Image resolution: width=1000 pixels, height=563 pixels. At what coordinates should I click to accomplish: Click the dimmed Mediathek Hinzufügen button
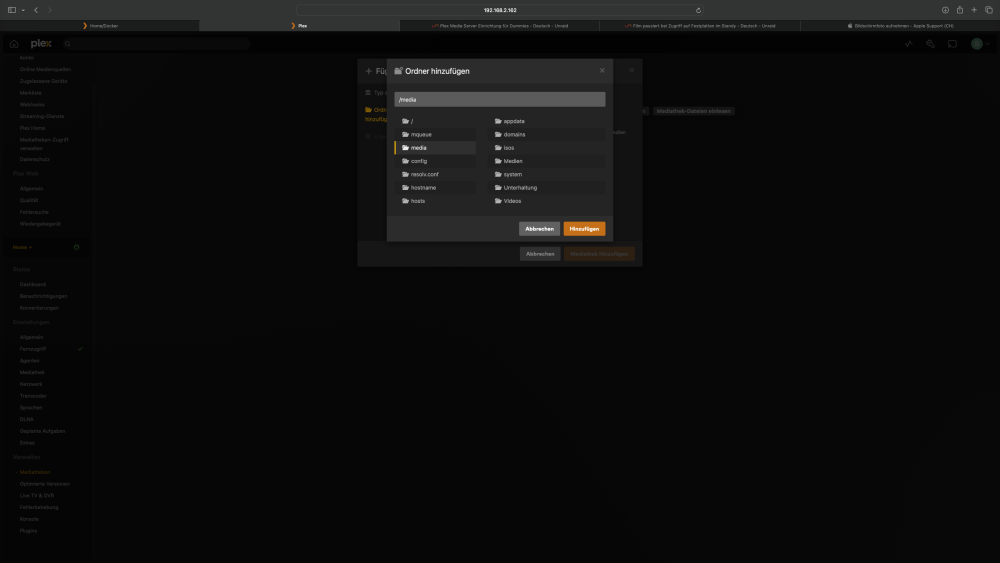pyautogui.click(x=599, y=254)
